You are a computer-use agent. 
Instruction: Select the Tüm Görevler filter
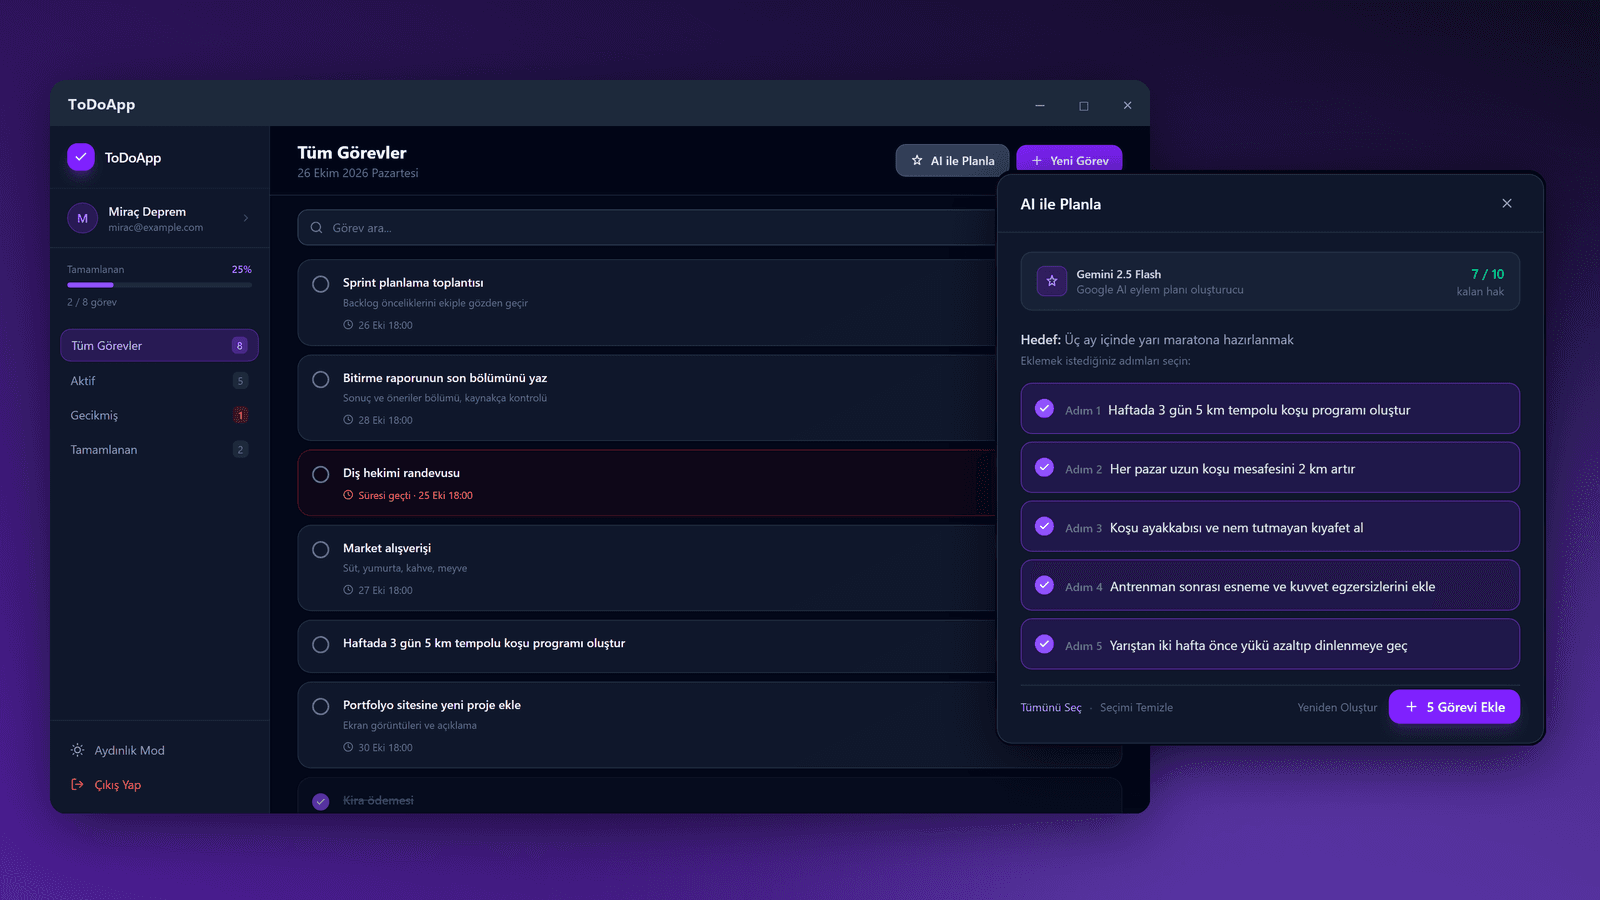pyautogui.click(x=160, y=345)
